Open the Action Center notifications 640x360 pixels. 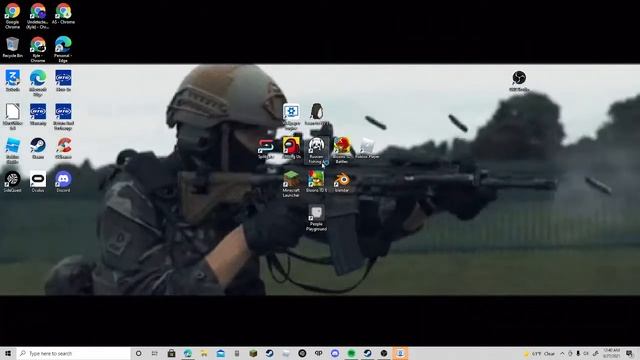[x=629, y=353]
